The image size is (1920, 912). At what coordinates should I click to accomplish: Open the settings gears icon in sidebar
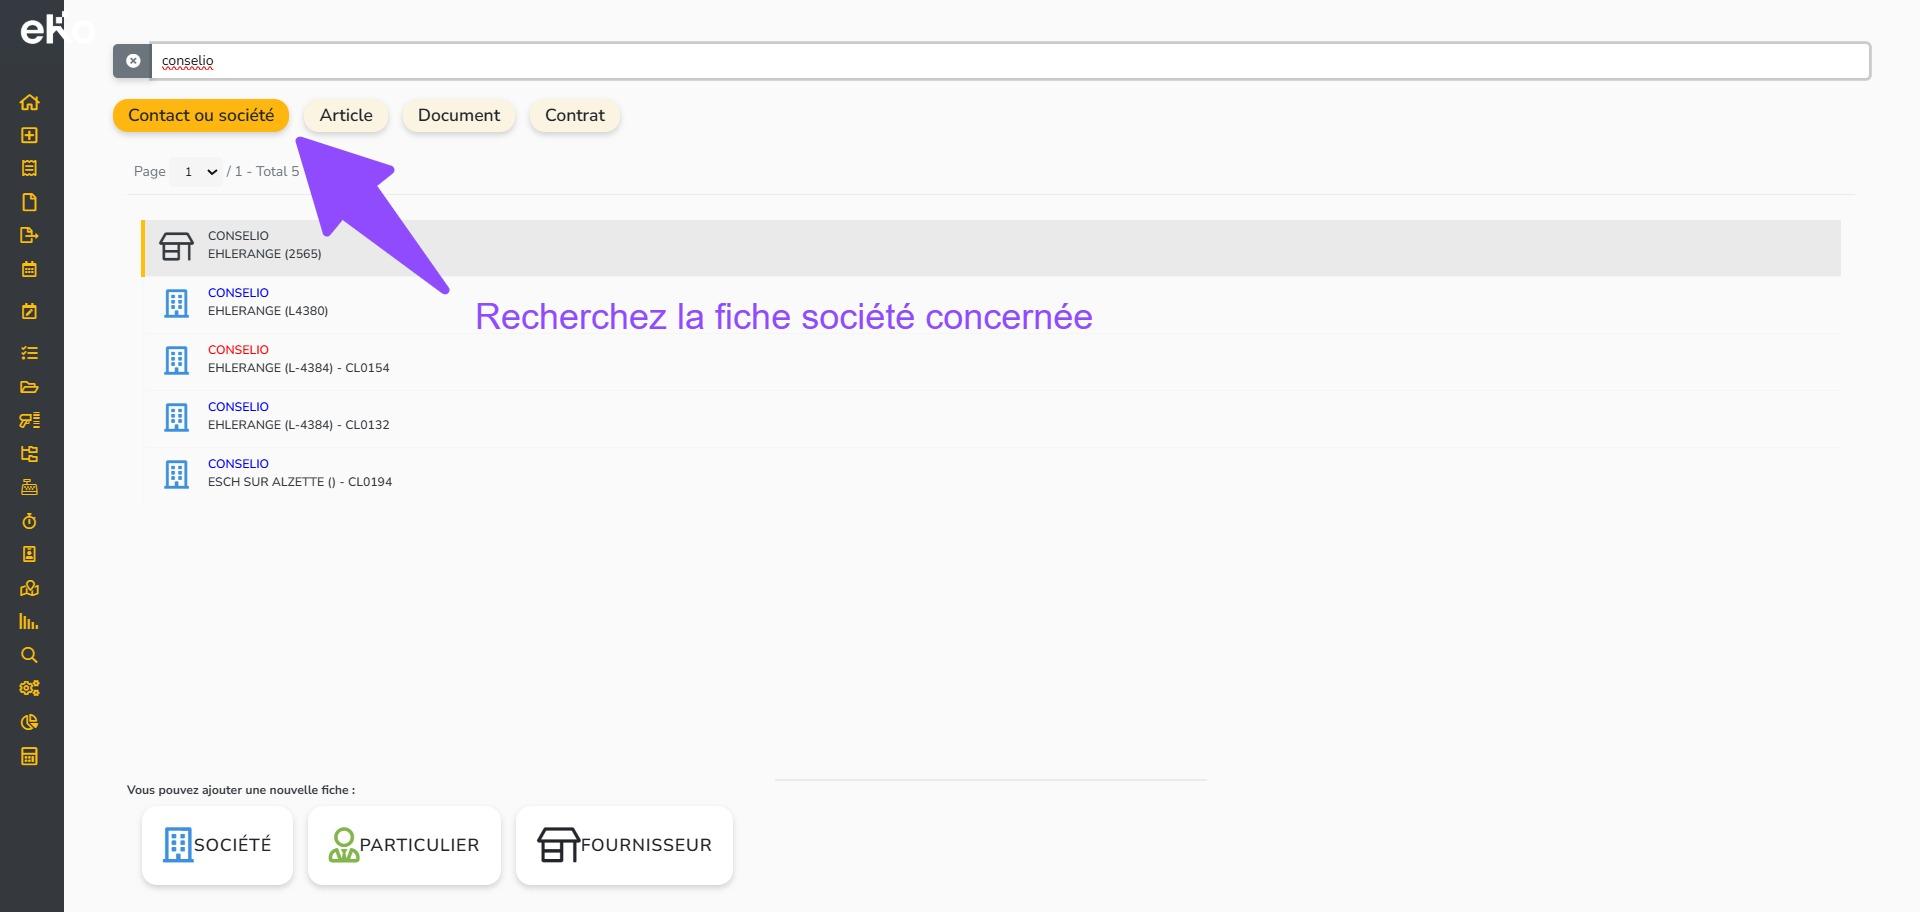29,688
